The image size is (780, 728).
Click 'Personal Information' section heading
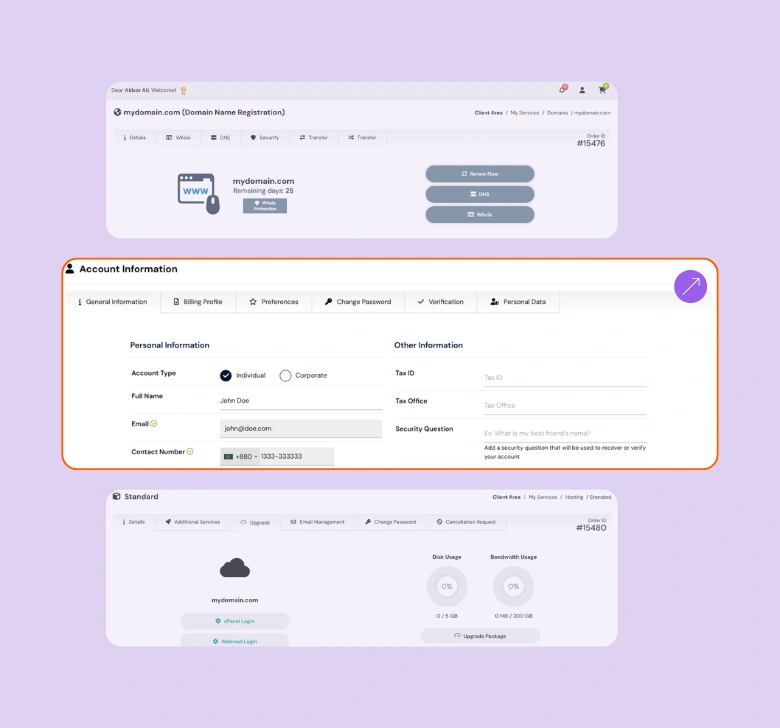click(170, 345)
